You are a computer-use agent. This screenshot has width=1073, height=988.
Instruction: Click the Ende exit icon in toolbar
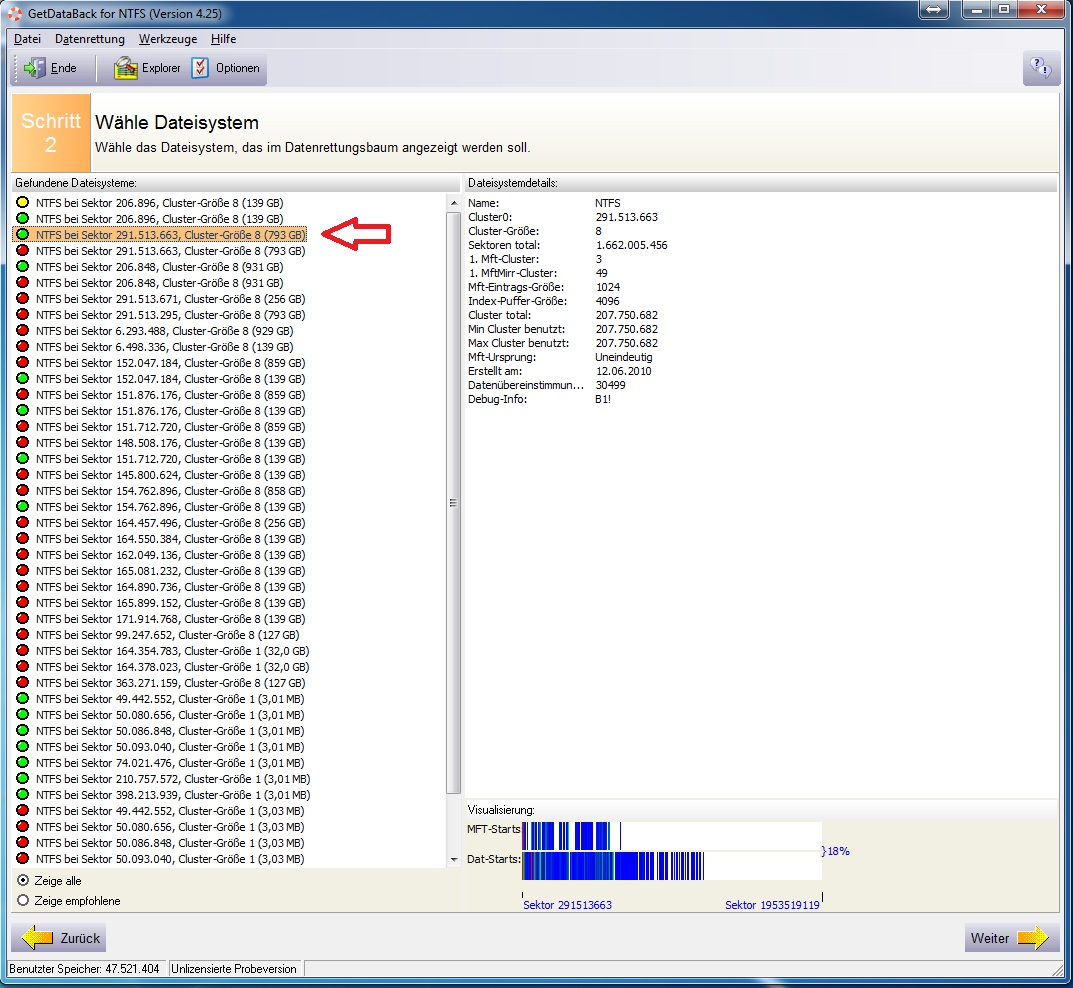[34, 68]
